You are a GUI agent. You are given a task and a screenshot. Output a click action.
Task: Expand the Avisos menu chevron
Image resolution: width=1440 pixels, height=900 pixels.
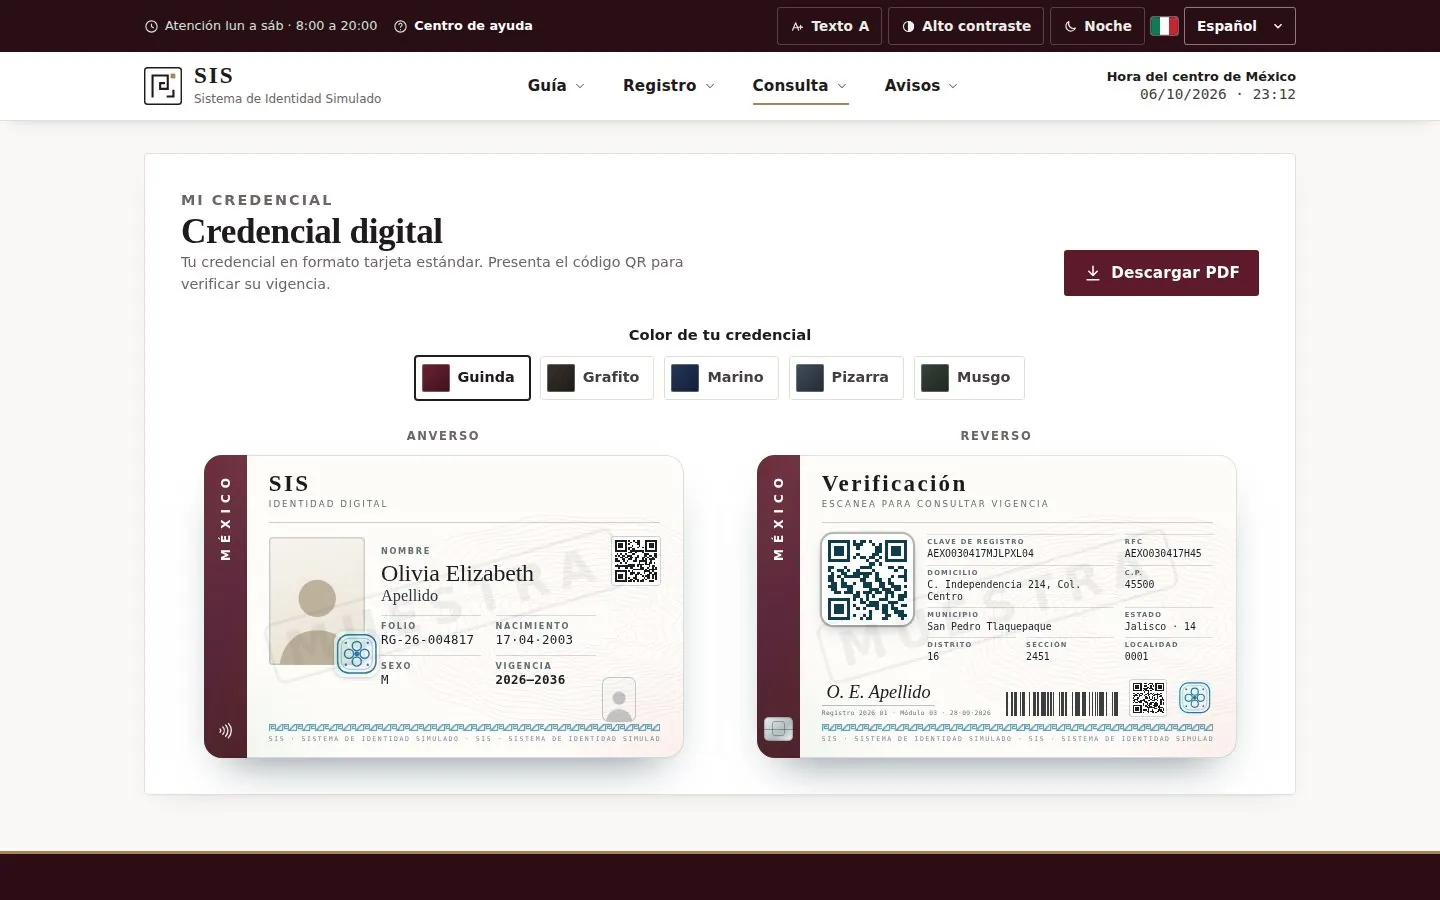953,86
